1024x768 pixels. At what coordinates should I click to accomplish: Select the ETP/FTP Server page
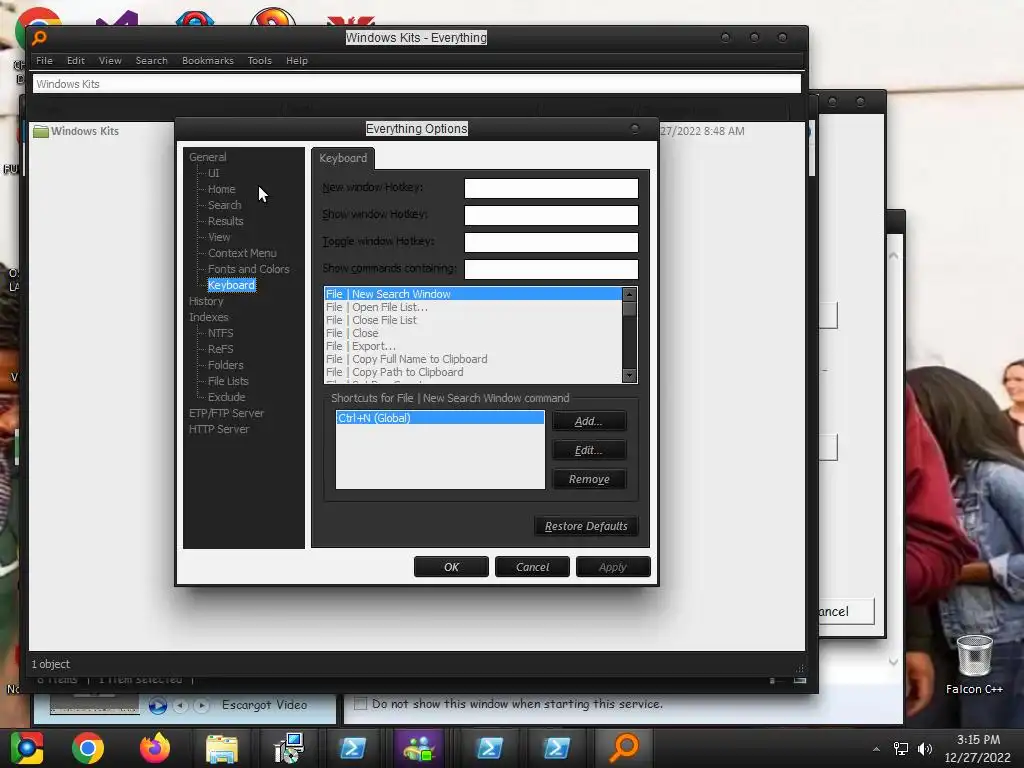tap(226, 413)
